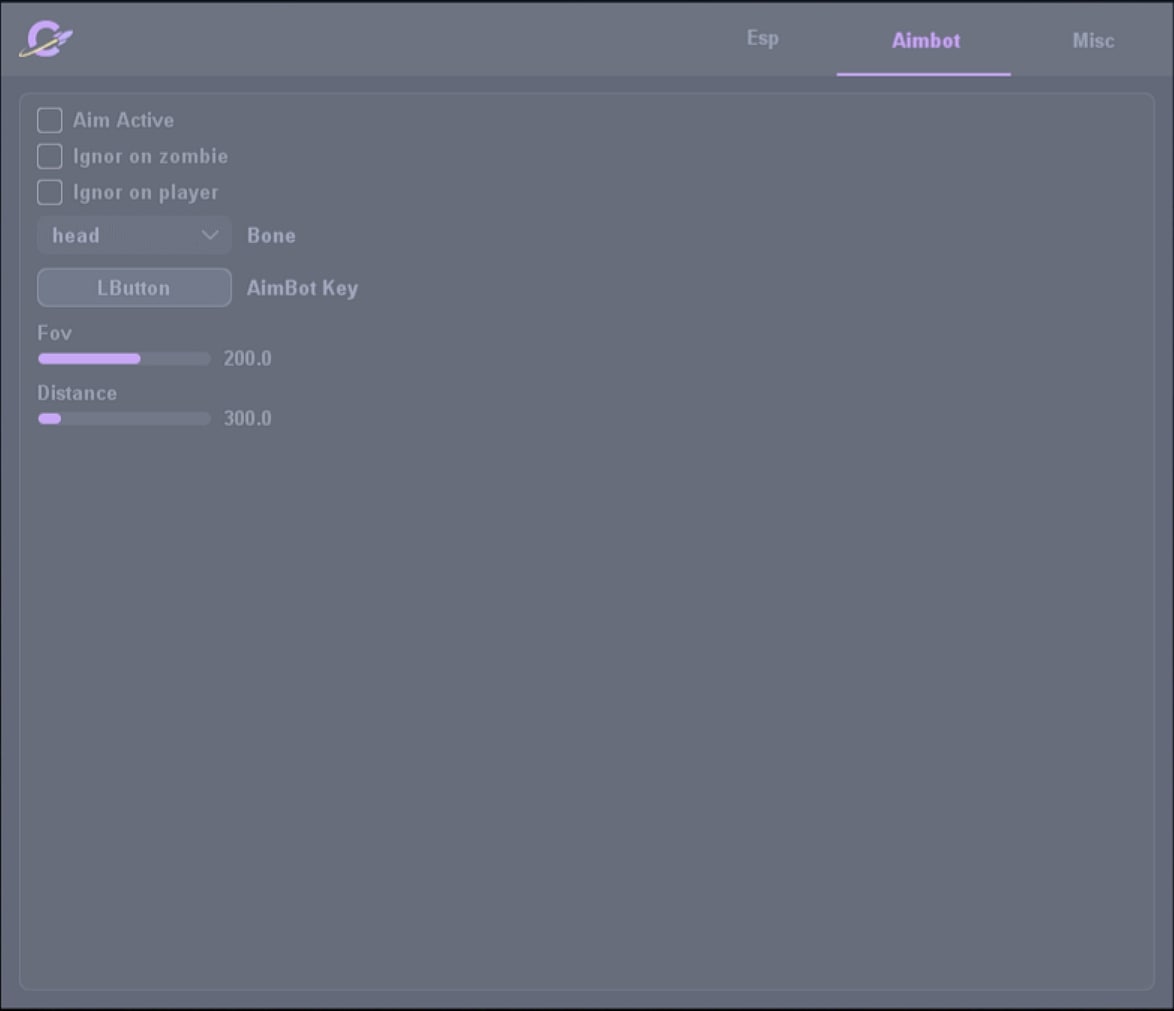Screen dimensions: 1174x1011
Task: Click the Ignor on player label
Action: [x=145, y=192]
